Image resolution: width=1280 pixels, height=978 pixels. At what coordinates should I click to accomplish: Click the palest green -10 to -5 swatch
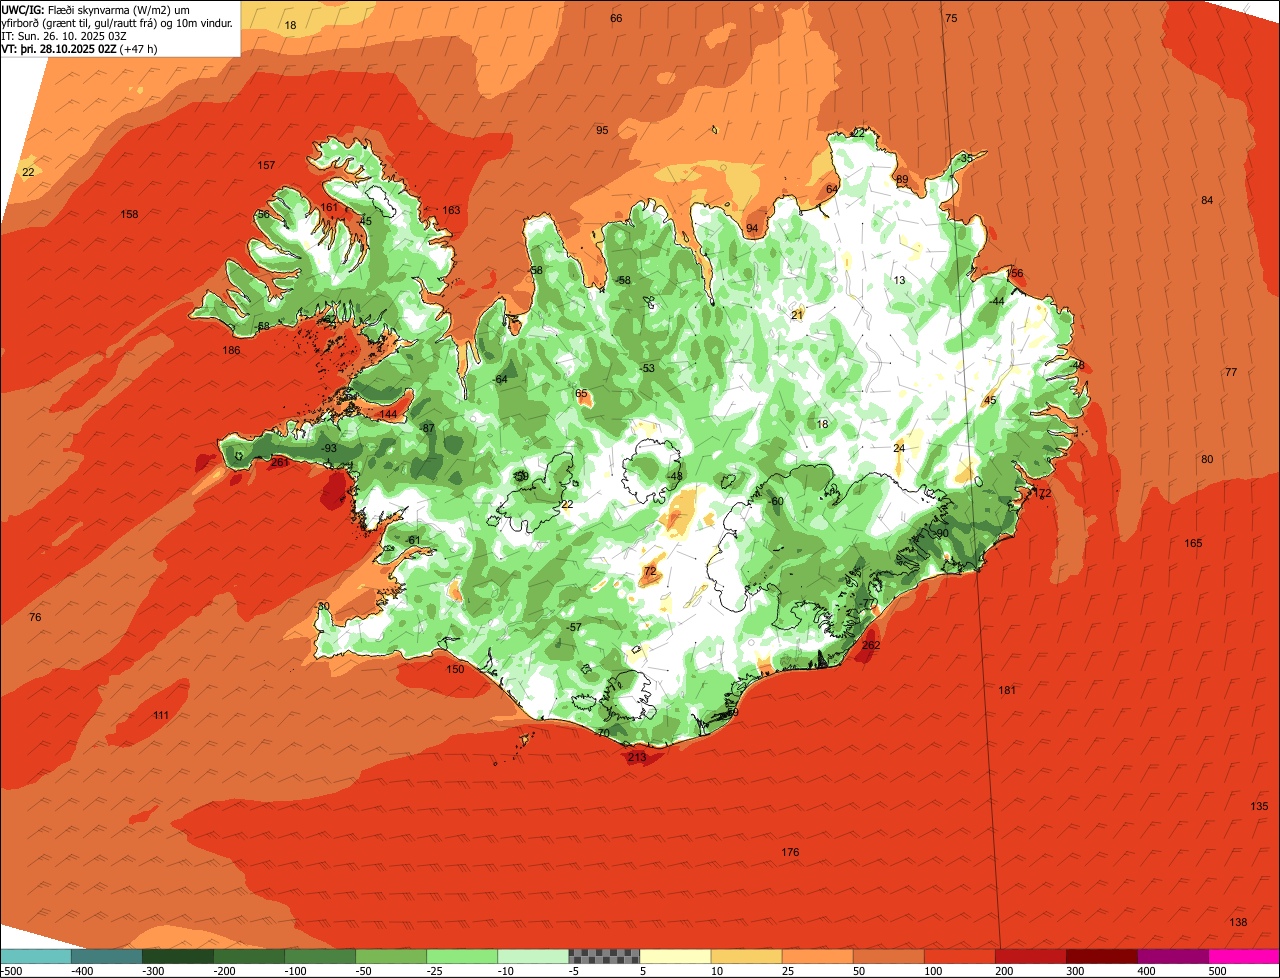532,956
